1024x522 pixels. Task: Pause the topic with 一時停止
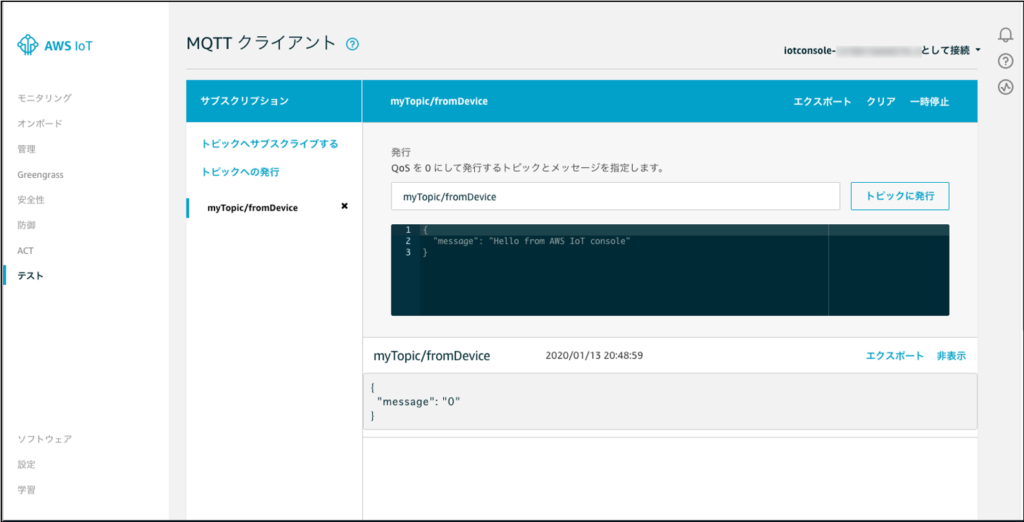pyautogui.click(x=929, y=102)
